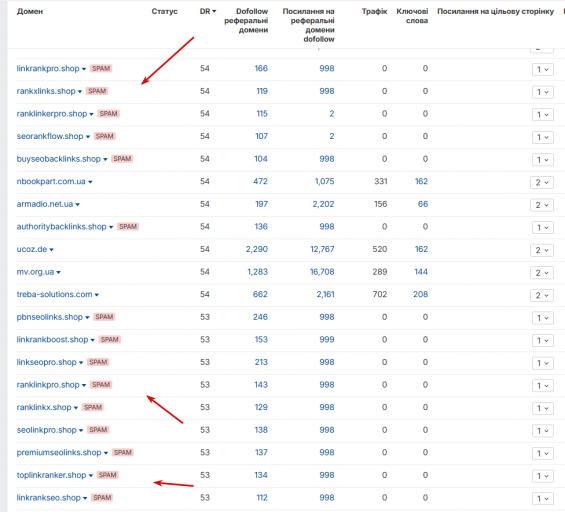Expand dropdown arrow next to mv.org.ua
The width and height of the screenshot is (565, 512).
tap(58, 272)
